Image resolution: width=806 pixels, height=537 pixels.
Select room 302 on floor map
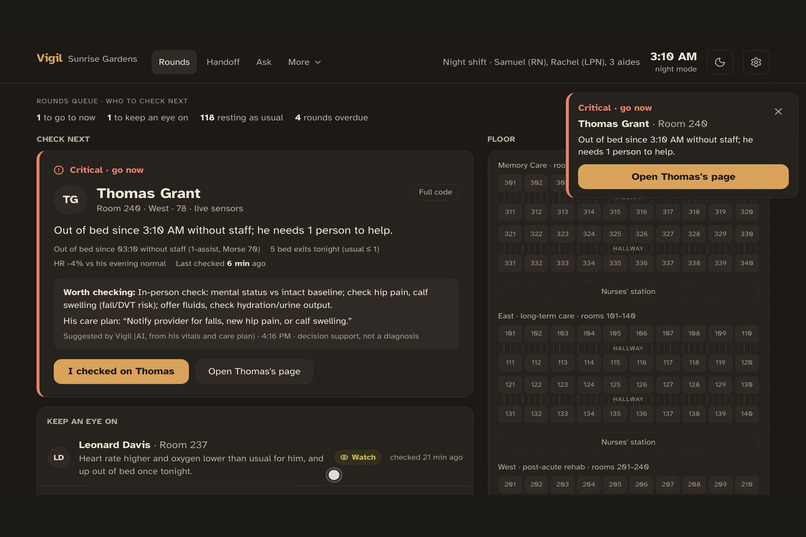coord(536,182)
